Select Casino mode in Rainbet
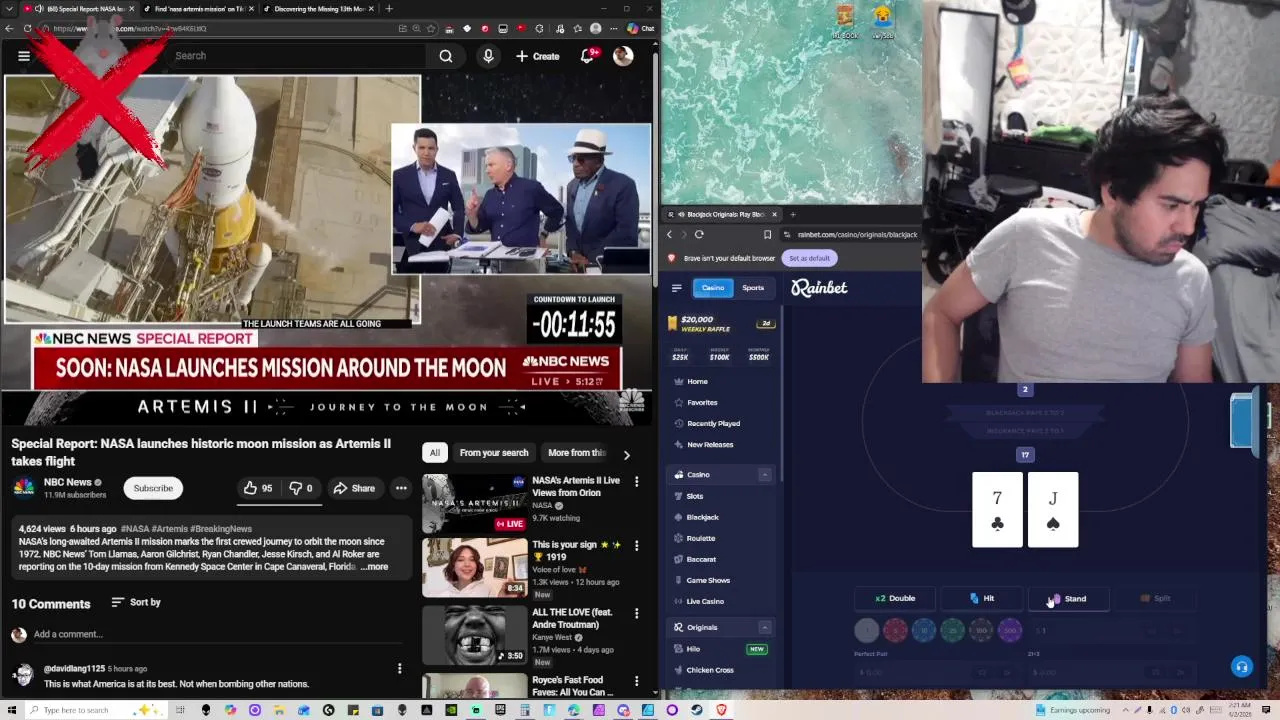This screenshot has height=720, width=1280. pyautogui.click(x=712, y=288)
